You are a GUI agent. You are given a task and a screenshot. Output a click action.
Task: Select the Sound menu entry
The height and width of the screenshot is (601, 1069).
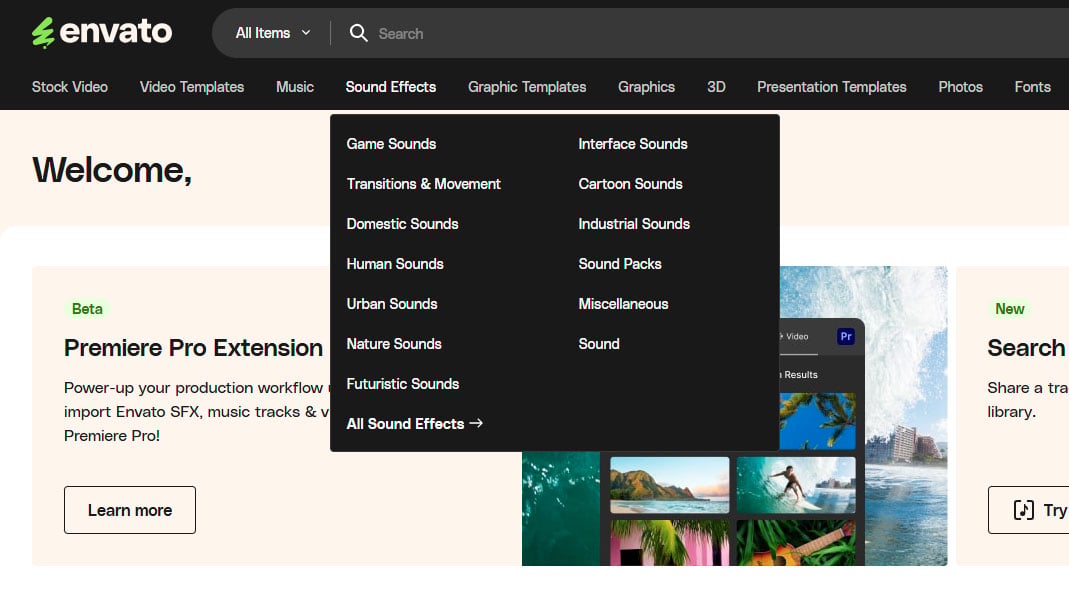coord(599,343)
